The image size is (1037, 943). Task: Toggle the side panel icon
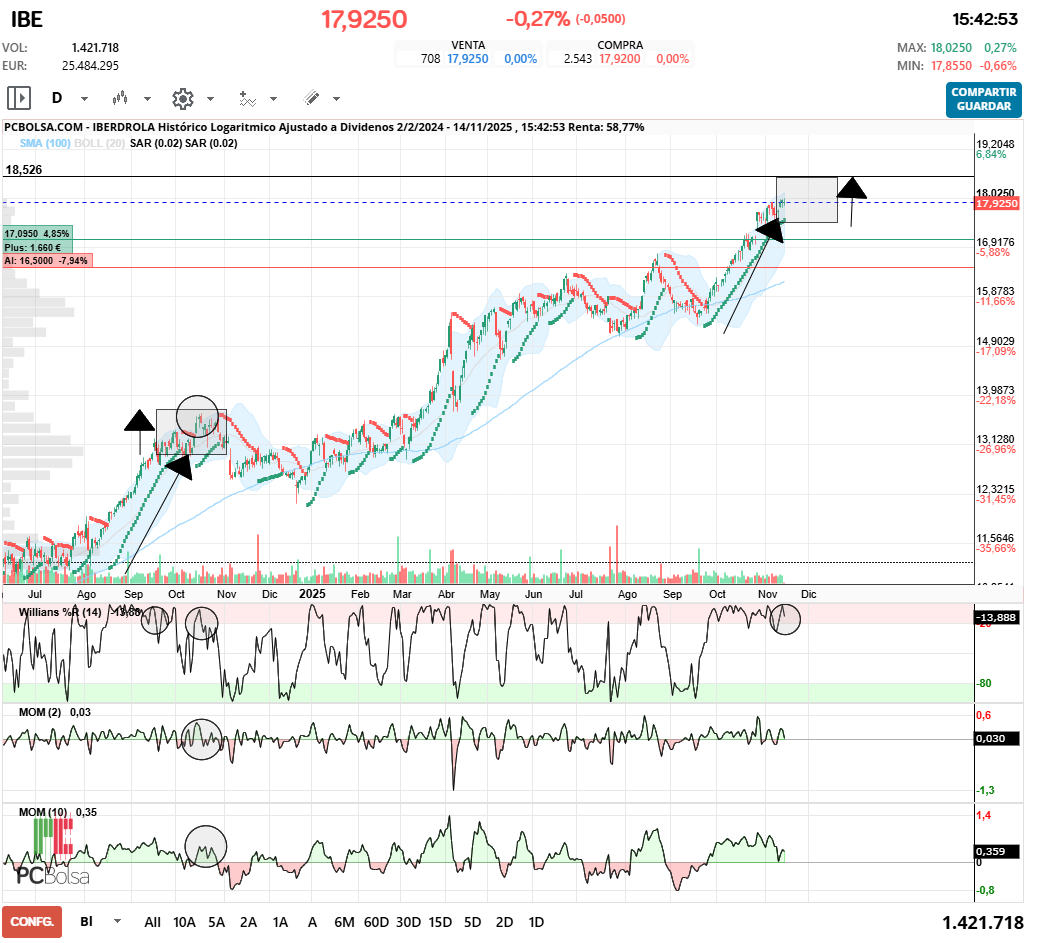(19, 98)
